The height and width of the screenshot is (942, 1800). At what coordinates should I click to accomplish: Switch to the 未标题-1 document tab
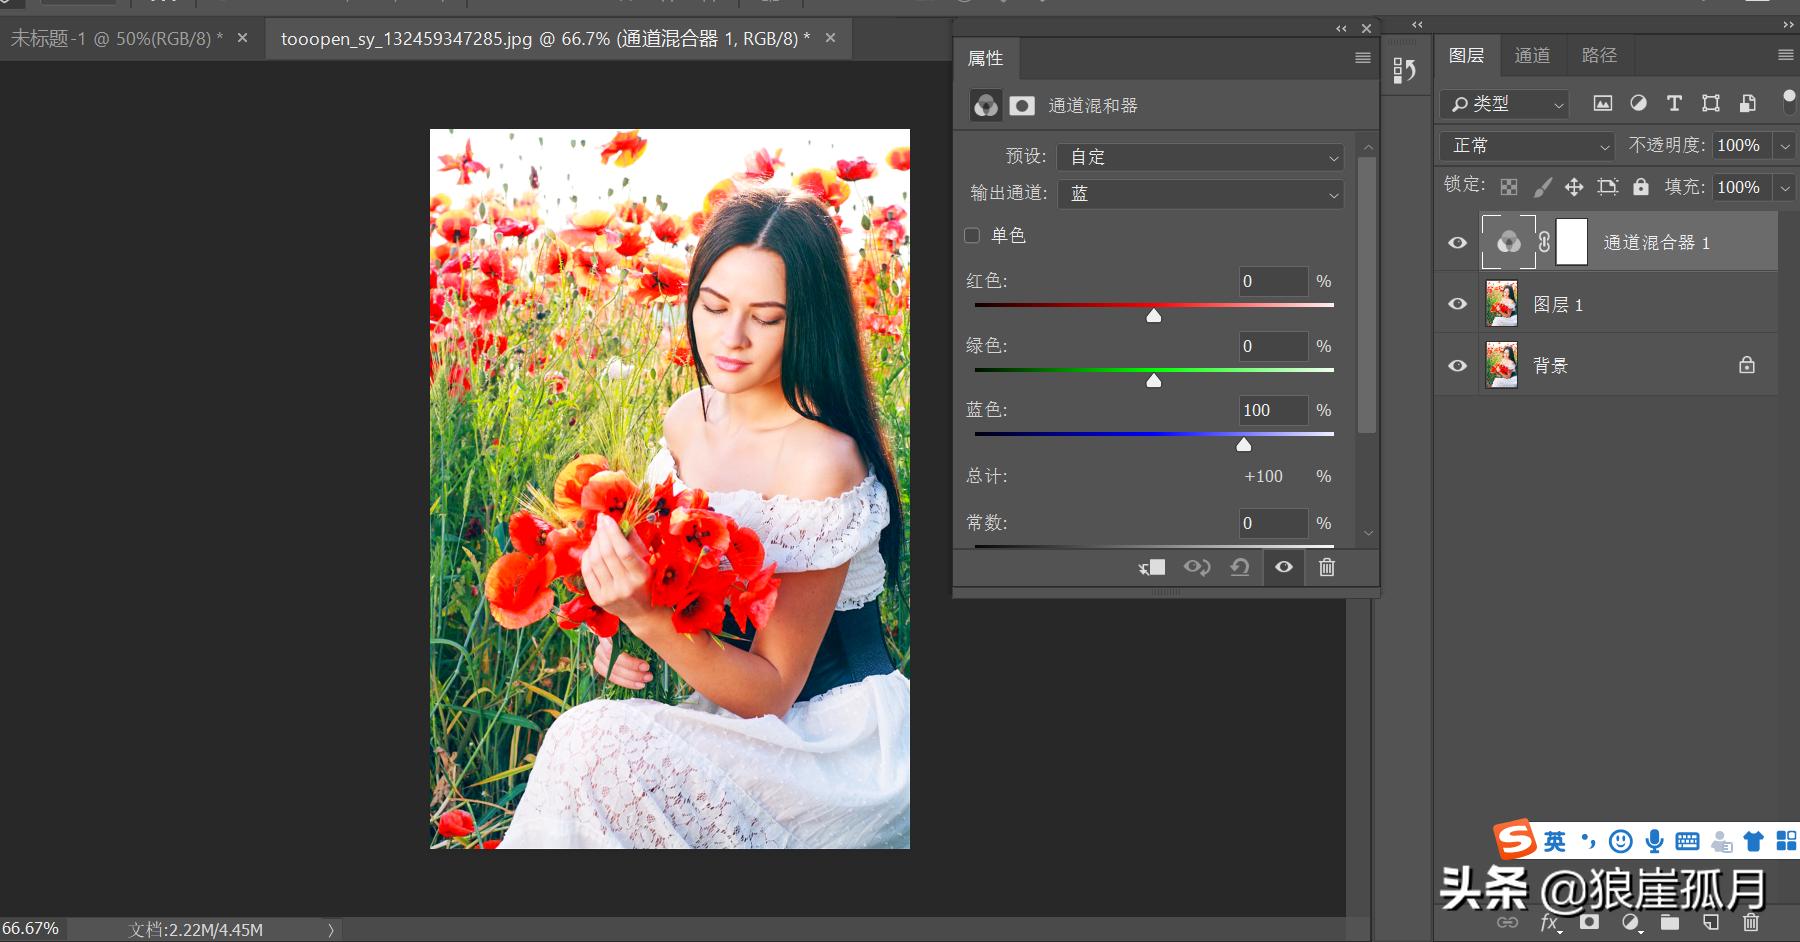[115, 39]
